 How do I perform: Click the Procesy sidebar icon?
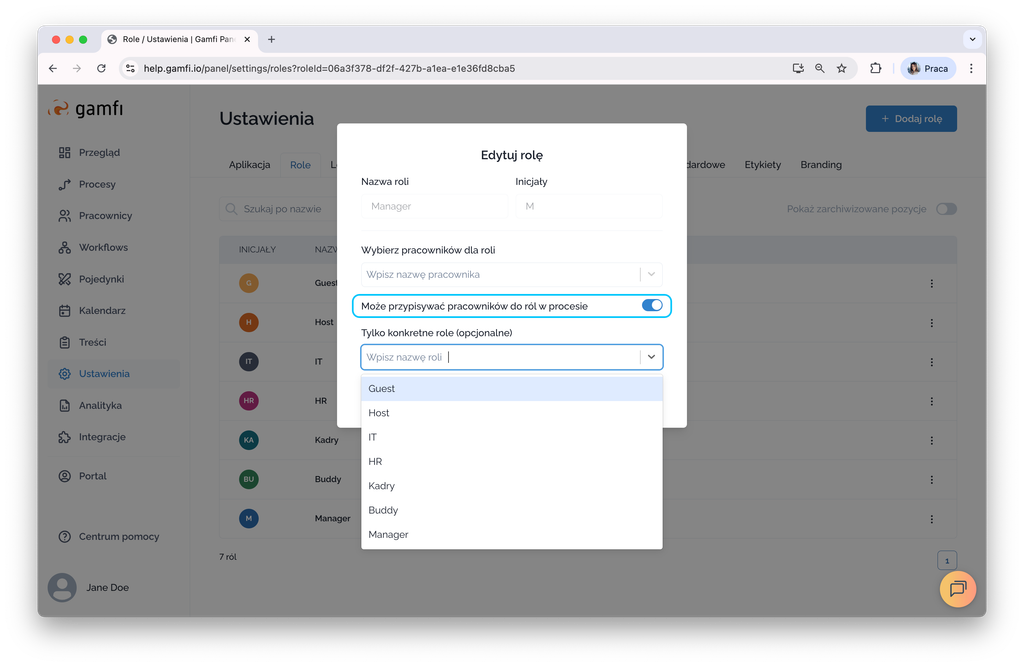coord(65,184)
